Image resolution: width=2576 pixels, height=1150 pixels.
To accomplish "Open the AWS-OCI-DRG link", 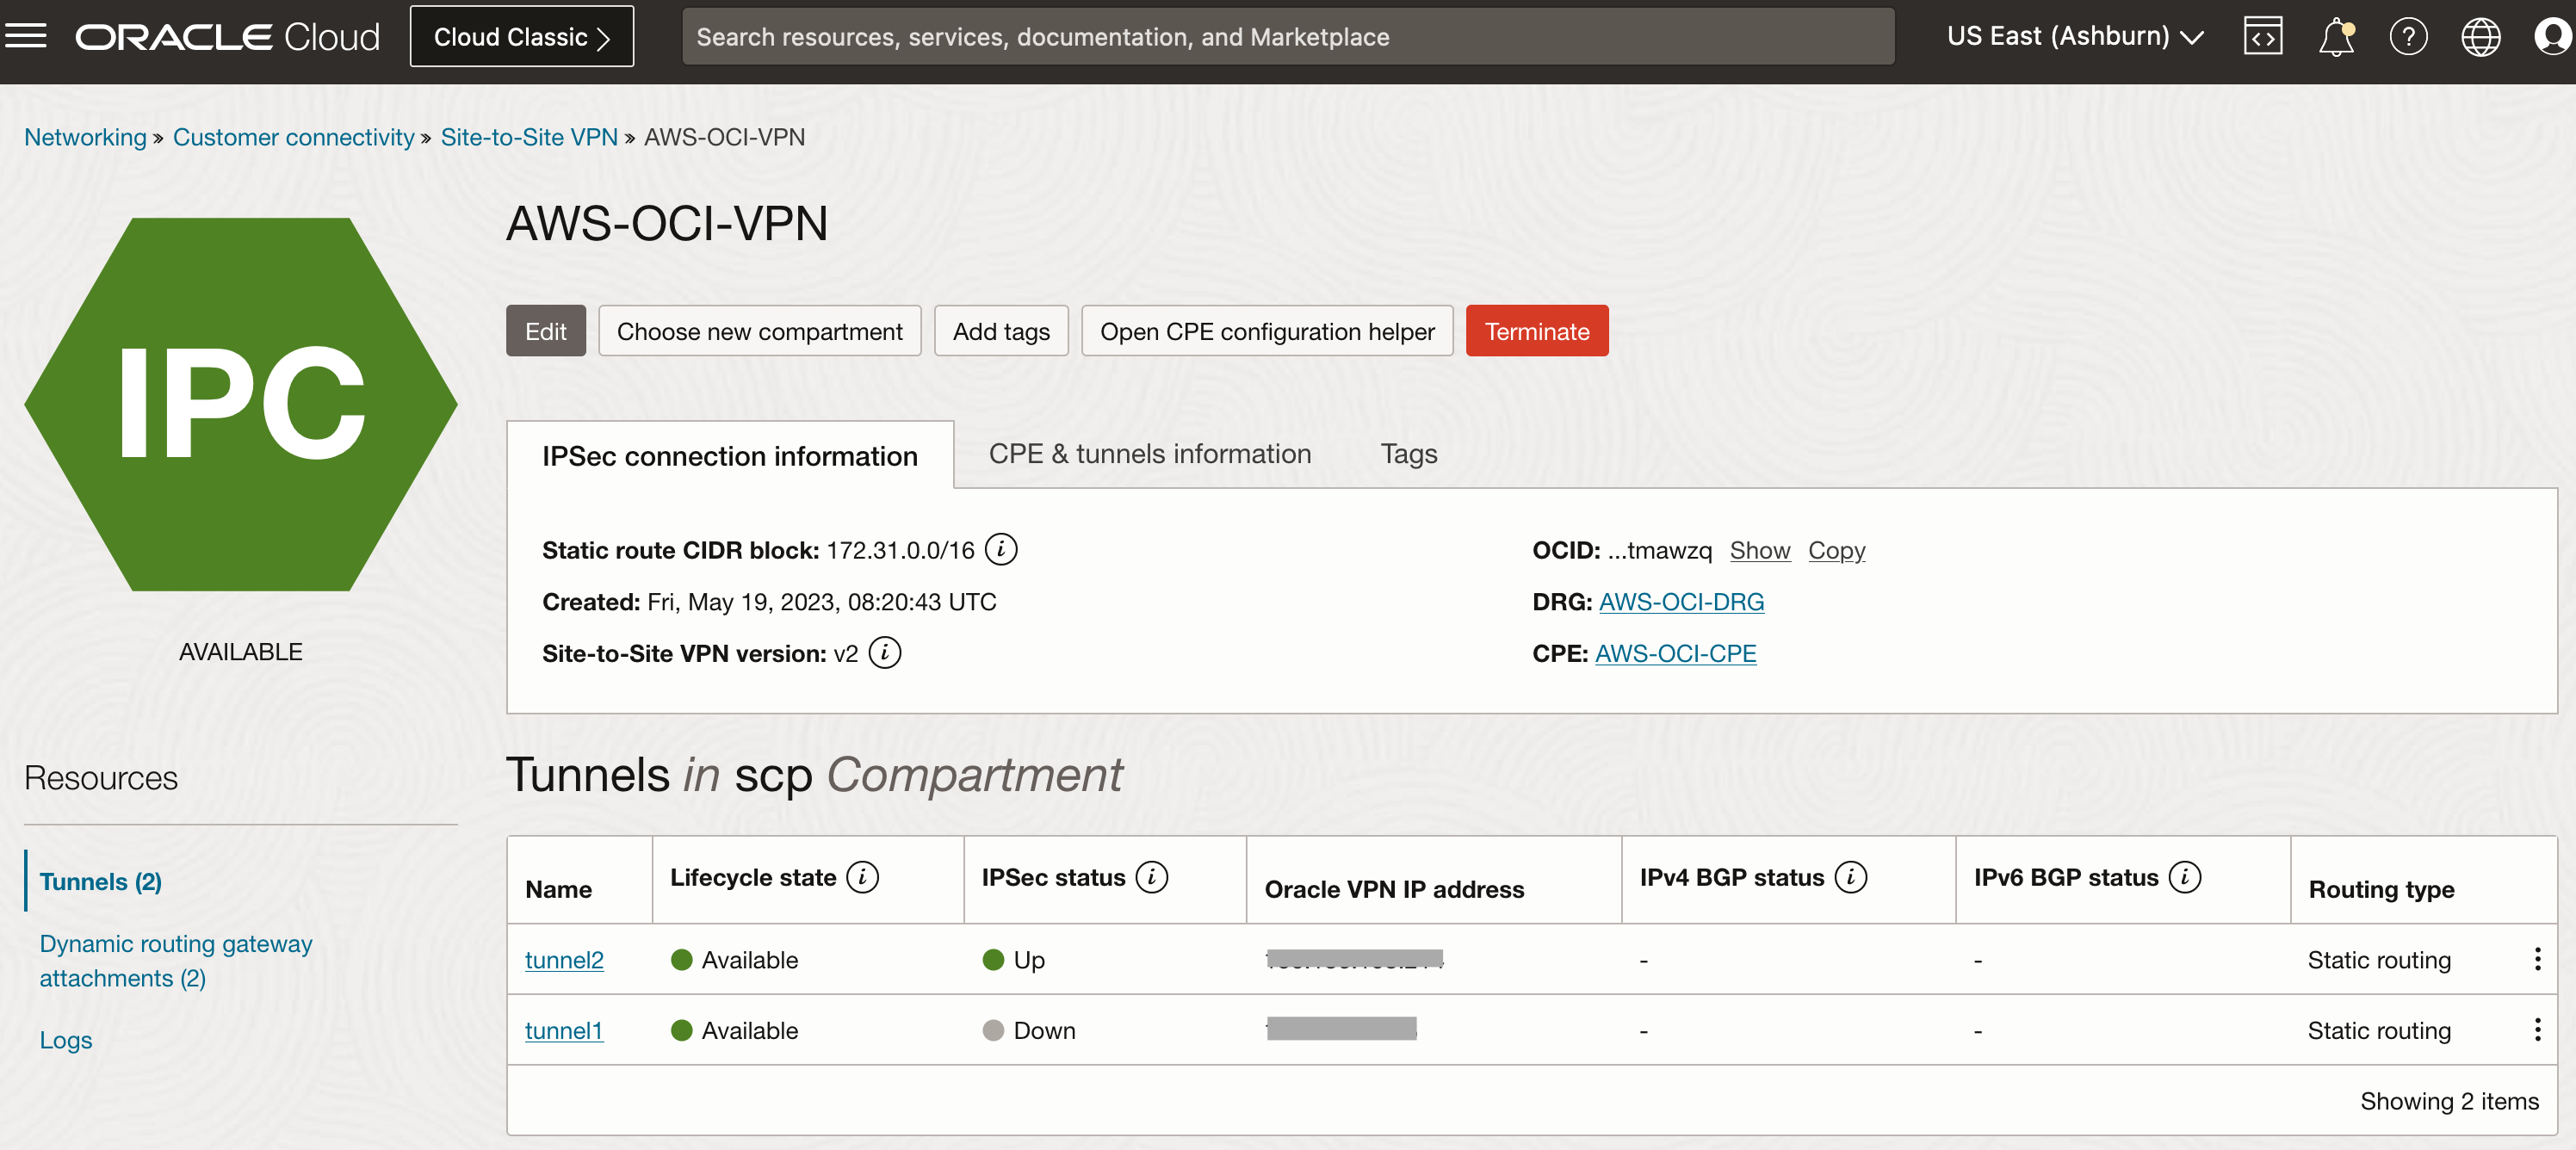I will (1681, 602).
